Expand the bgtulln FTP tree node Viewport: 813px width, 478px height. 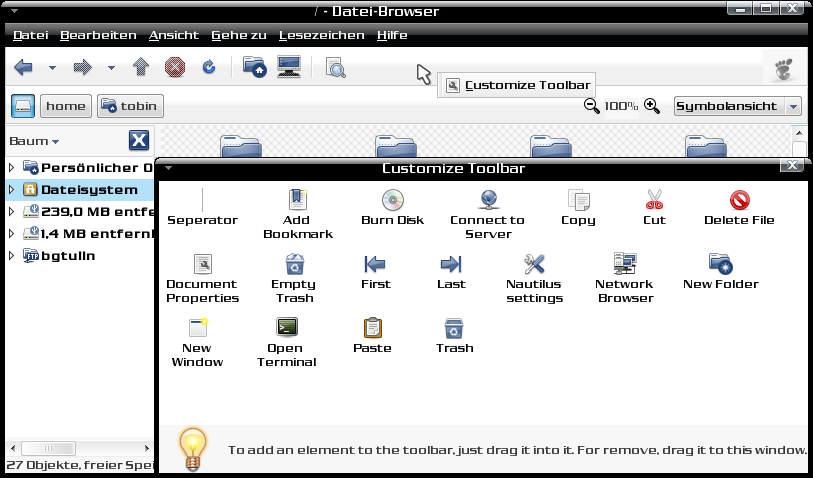tap(11, 256)
